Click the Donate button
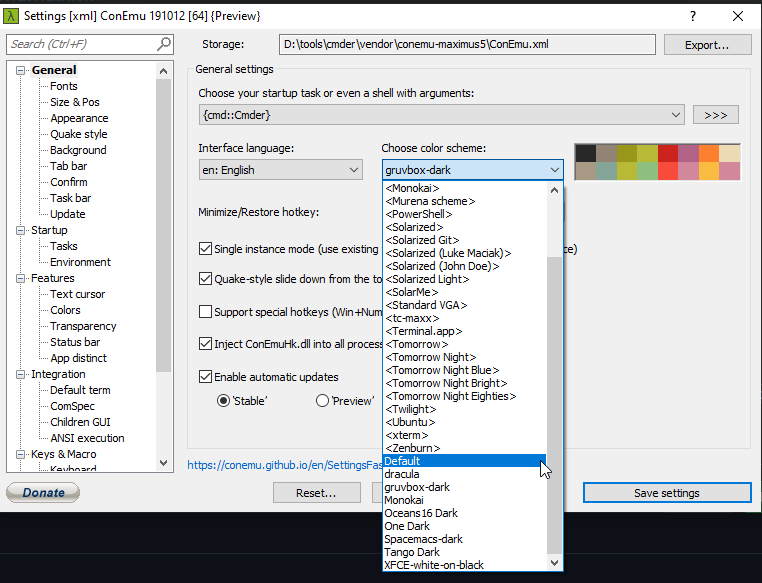The image size is (762, 583). pyautogui.click(x=43, y=493)
